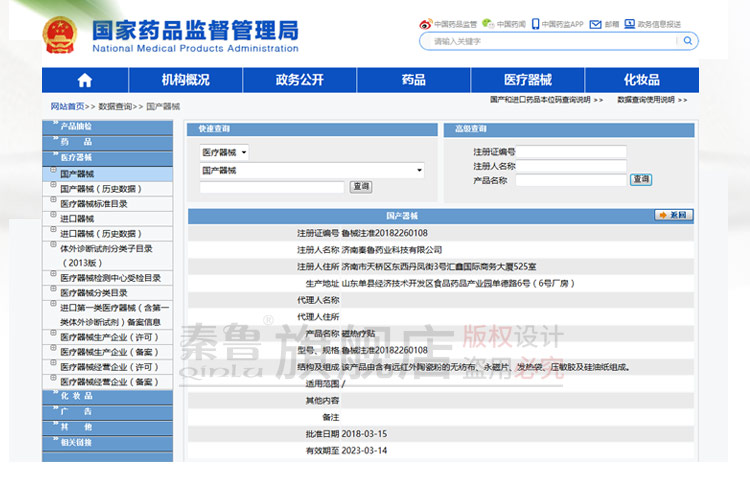Viewport: 750px width, 480px height.
Task: Expand the 产品抽检 sidebar section
Action: (108, 127)
